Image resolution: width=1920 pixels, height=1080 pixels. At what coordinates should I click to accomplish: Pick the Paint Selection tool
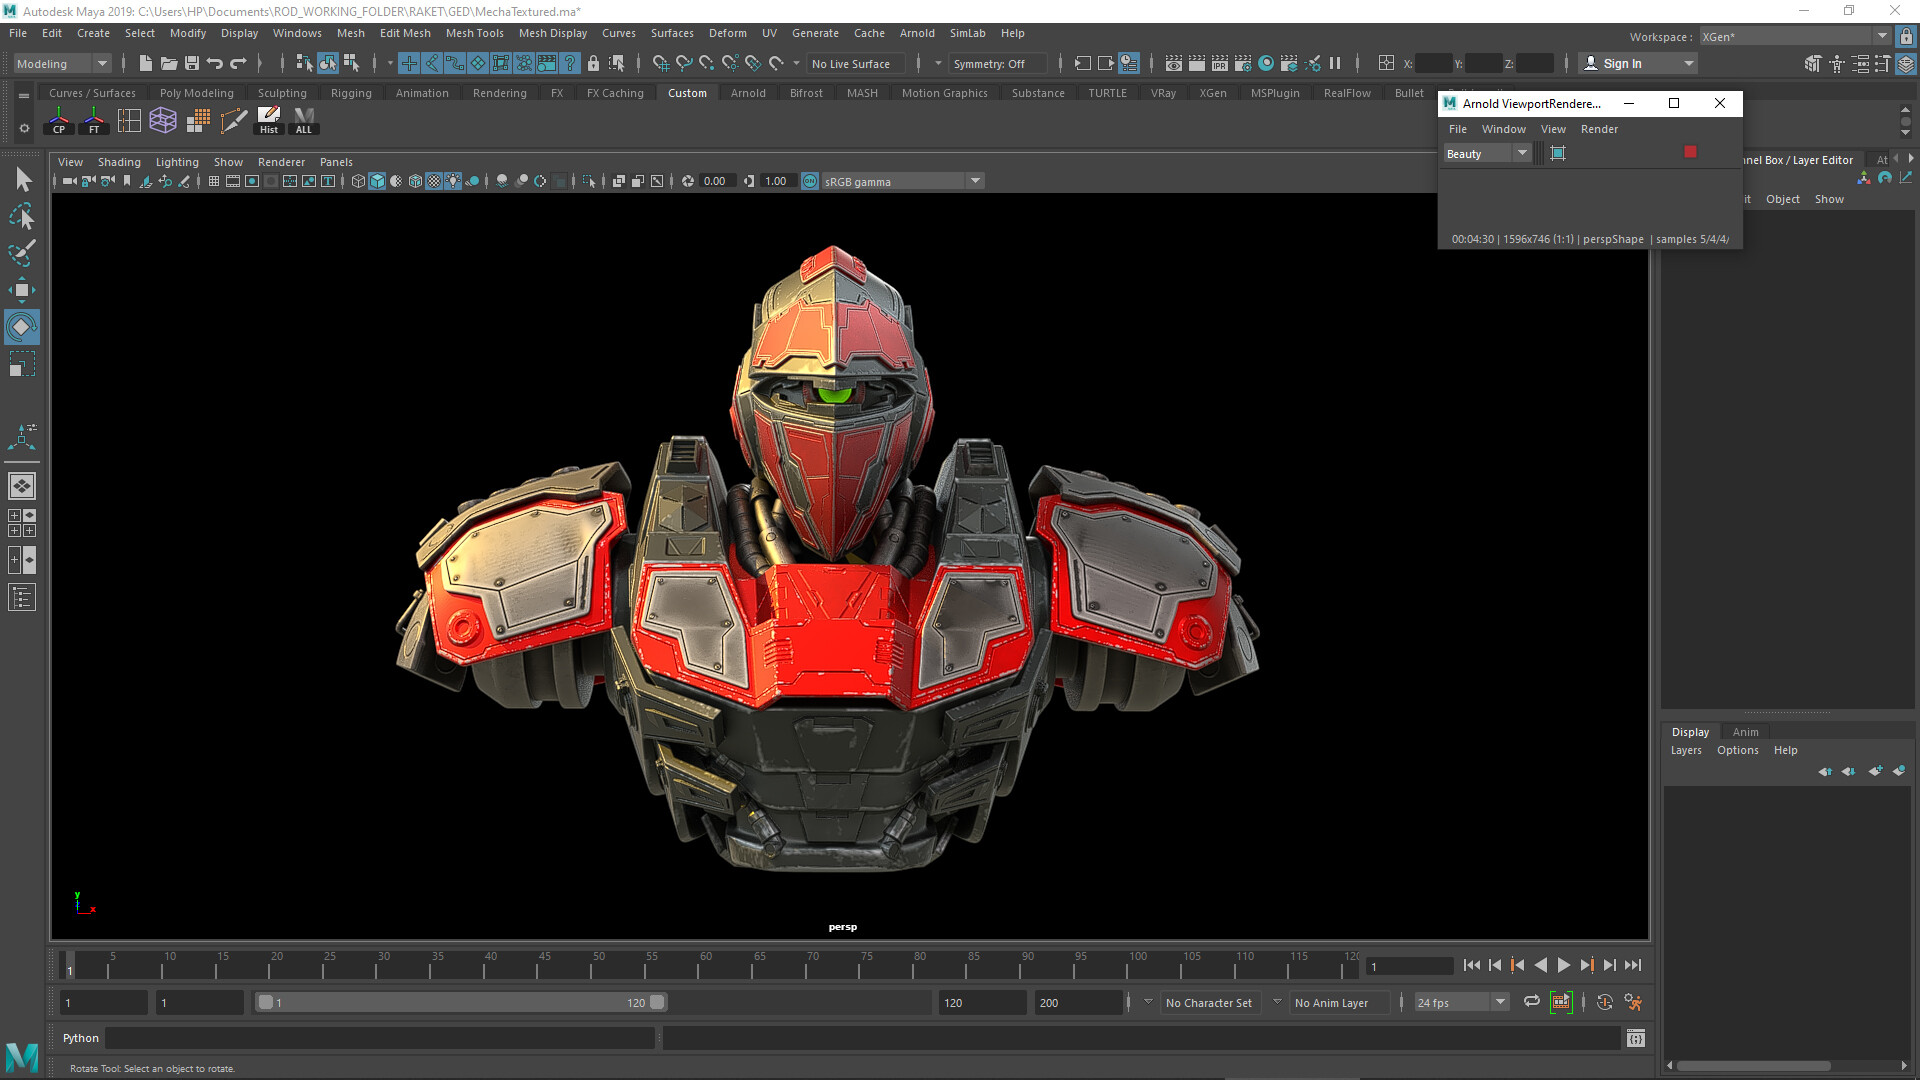tap(22, 254)
